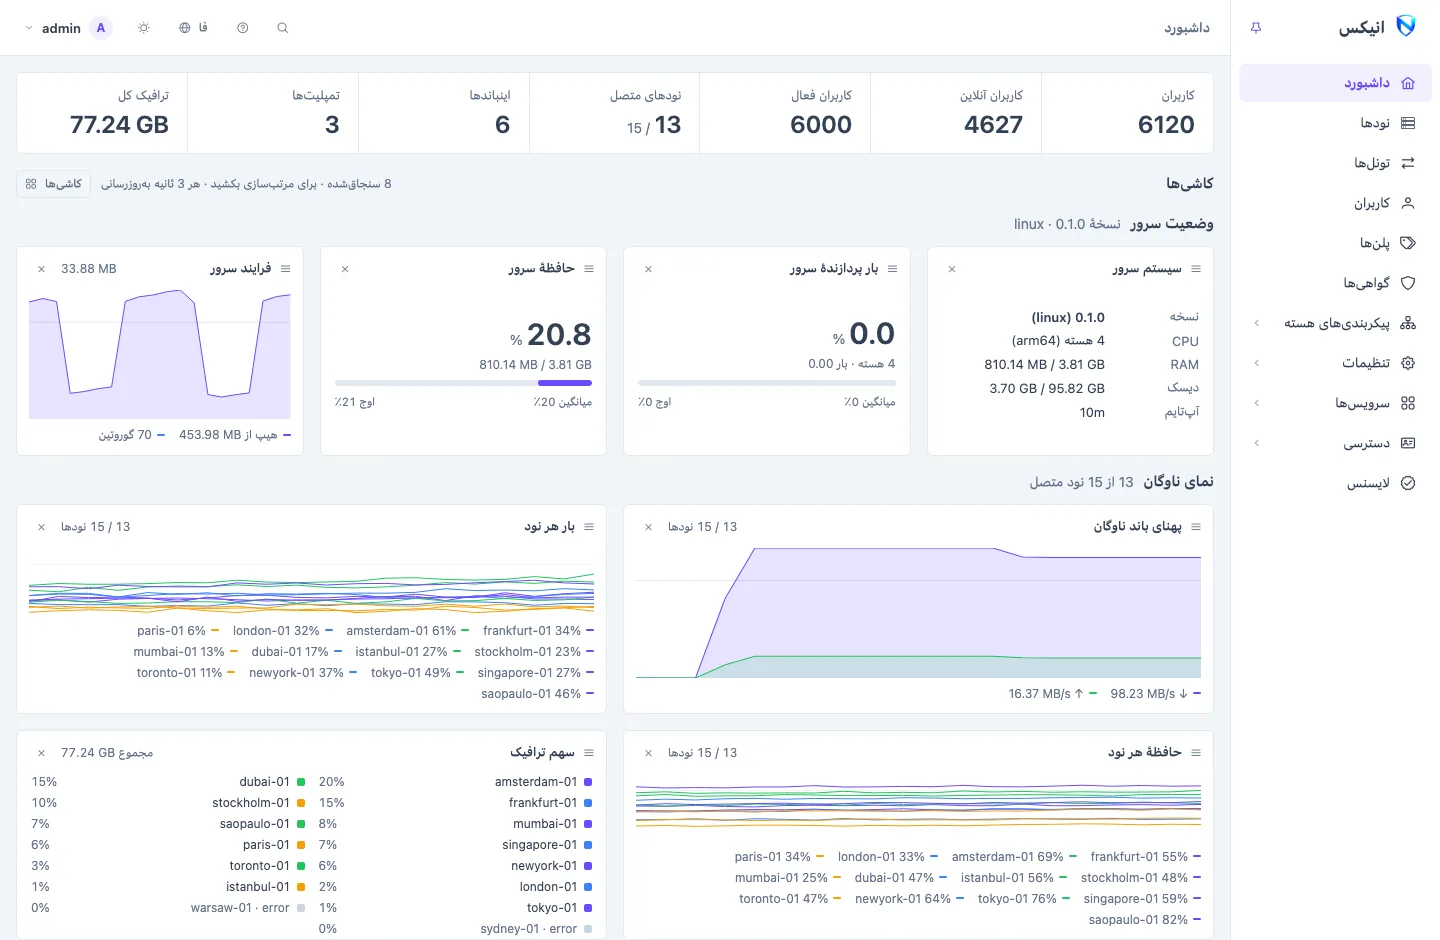Click the حافظهٔ سرور drag handle icon
The image size is (1440, 940).
[589, 269]
